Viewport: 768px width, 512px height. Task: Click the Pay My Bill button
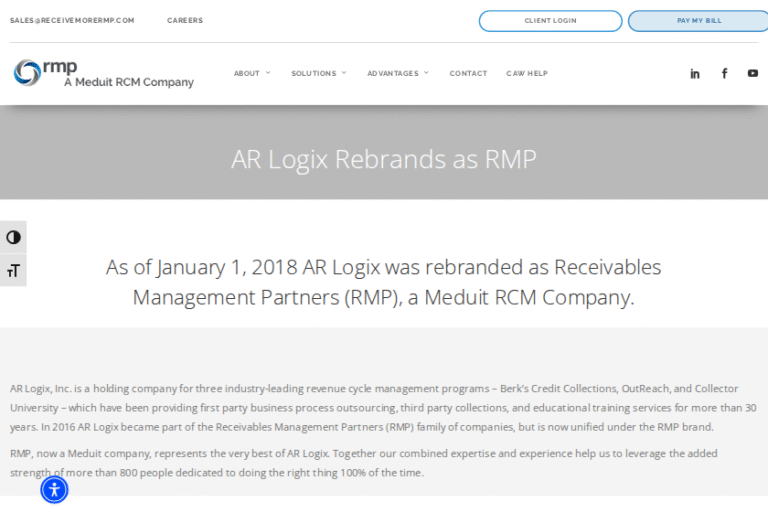pyautogui.click(x=698, y=21)
